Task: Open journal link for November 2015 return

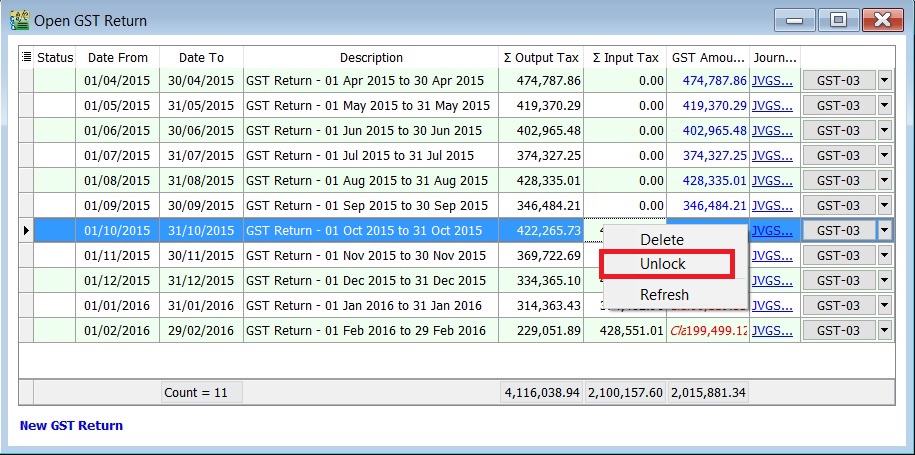Action: pyautogui.click(x=773, y=256)
